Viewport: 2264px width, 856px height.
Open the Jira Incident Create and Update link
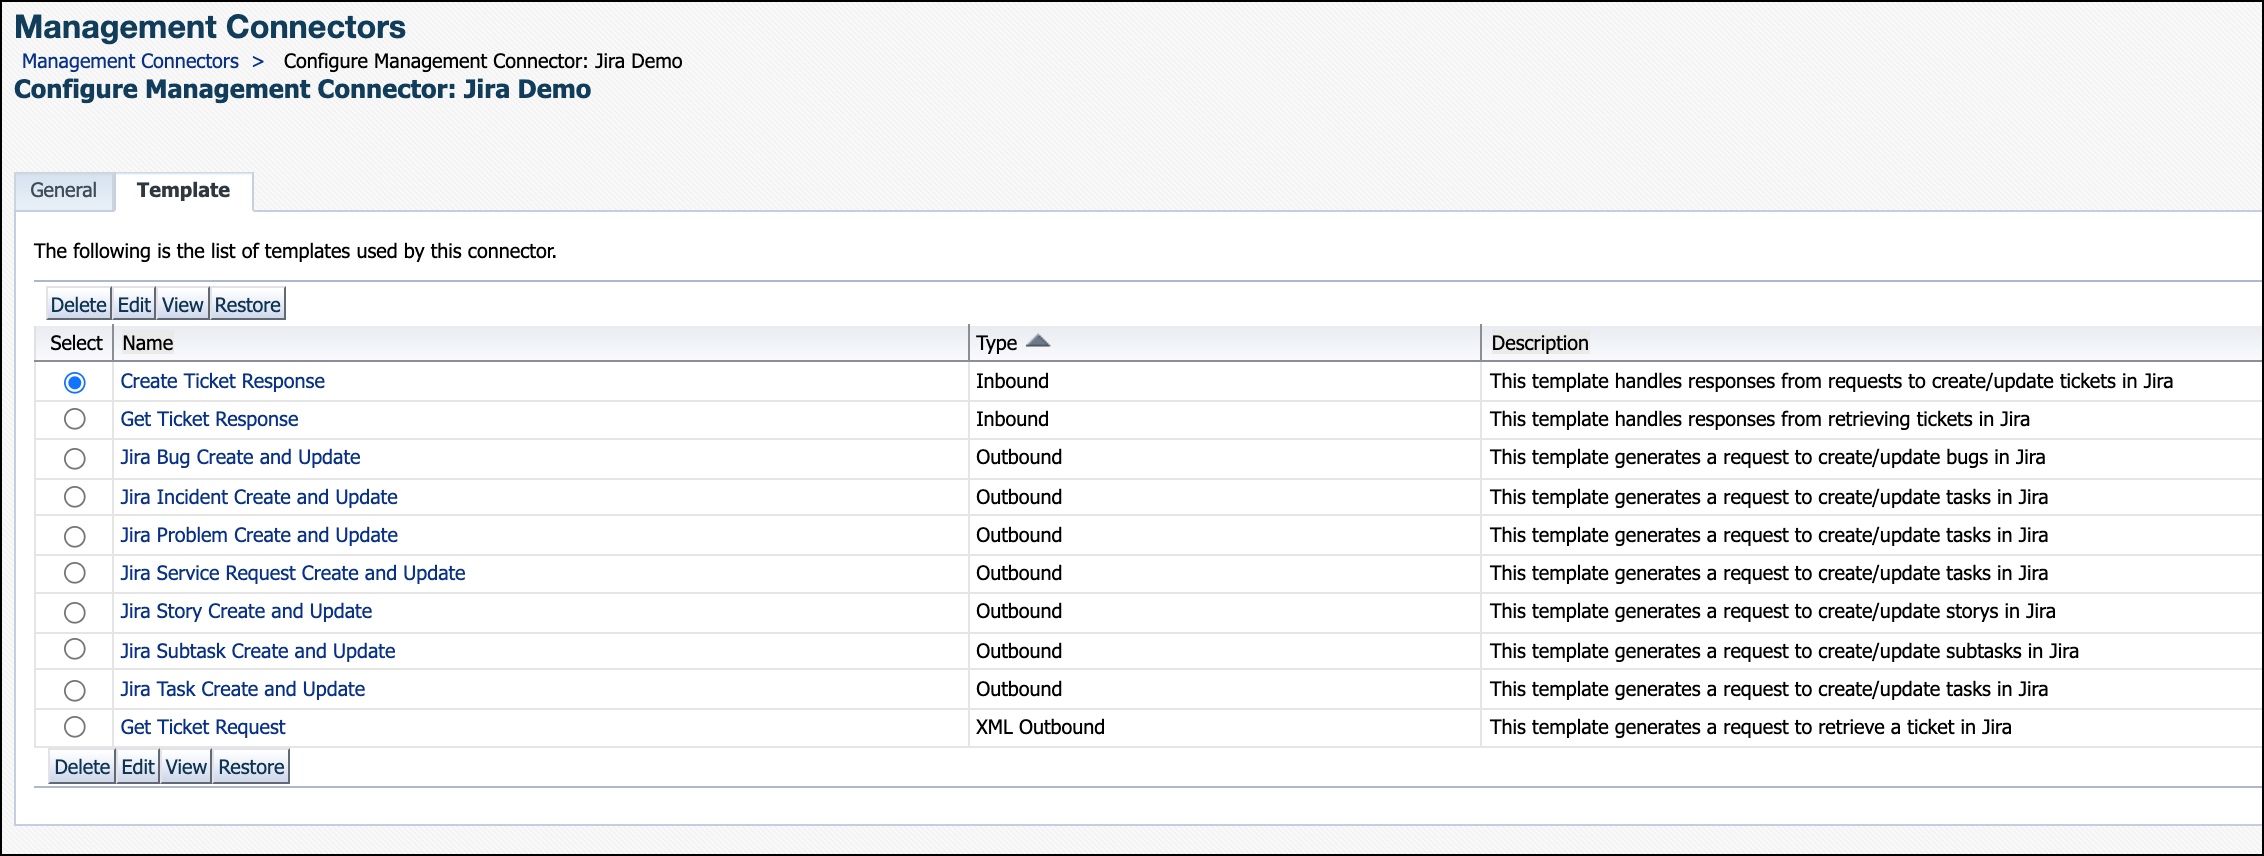259,497
